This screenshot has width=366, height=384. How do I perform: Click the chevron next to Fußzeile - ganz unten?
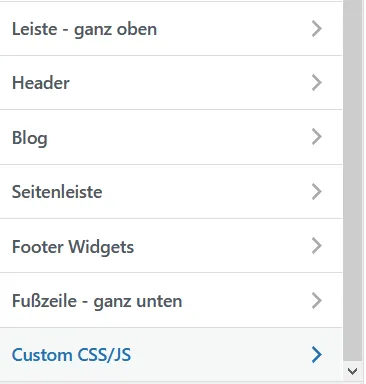point(317,300)
